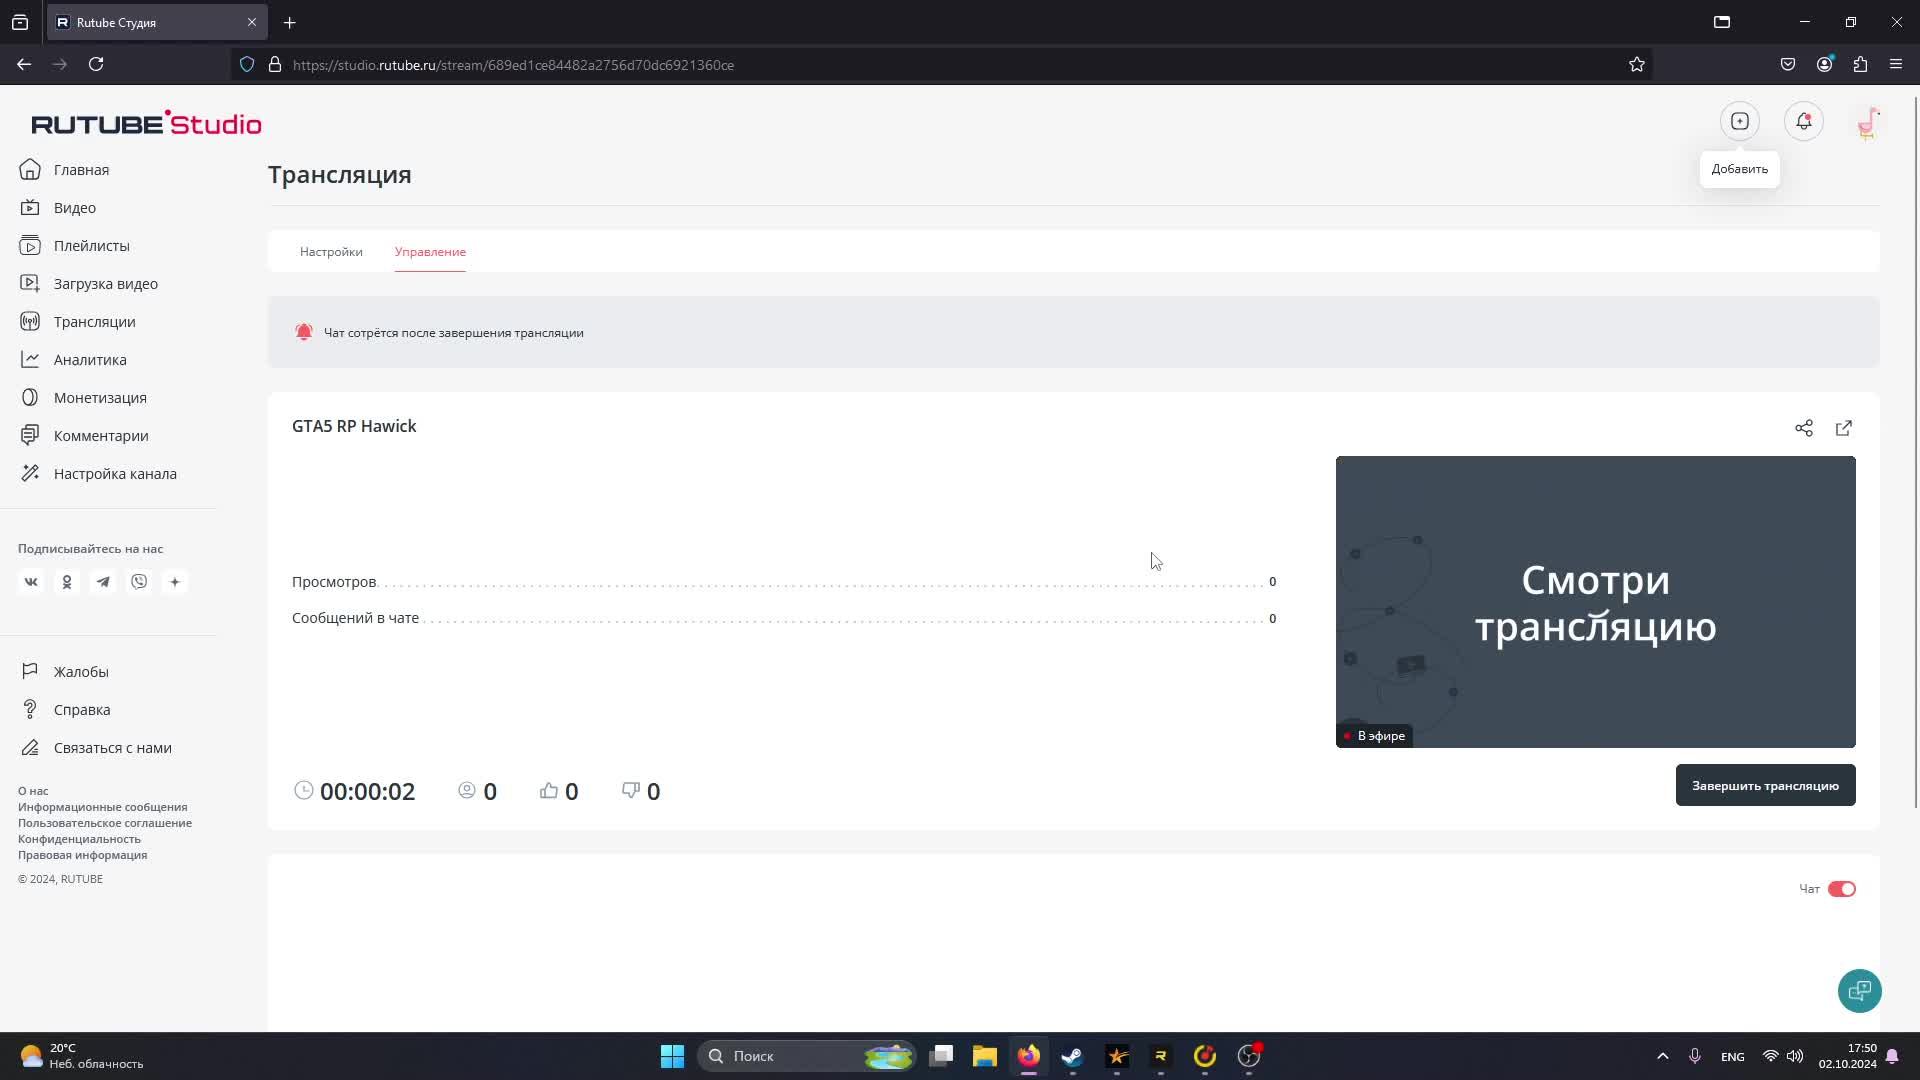Open the Firefox application hamburger menu
1920x1080 pixels.
[1896, 65]
